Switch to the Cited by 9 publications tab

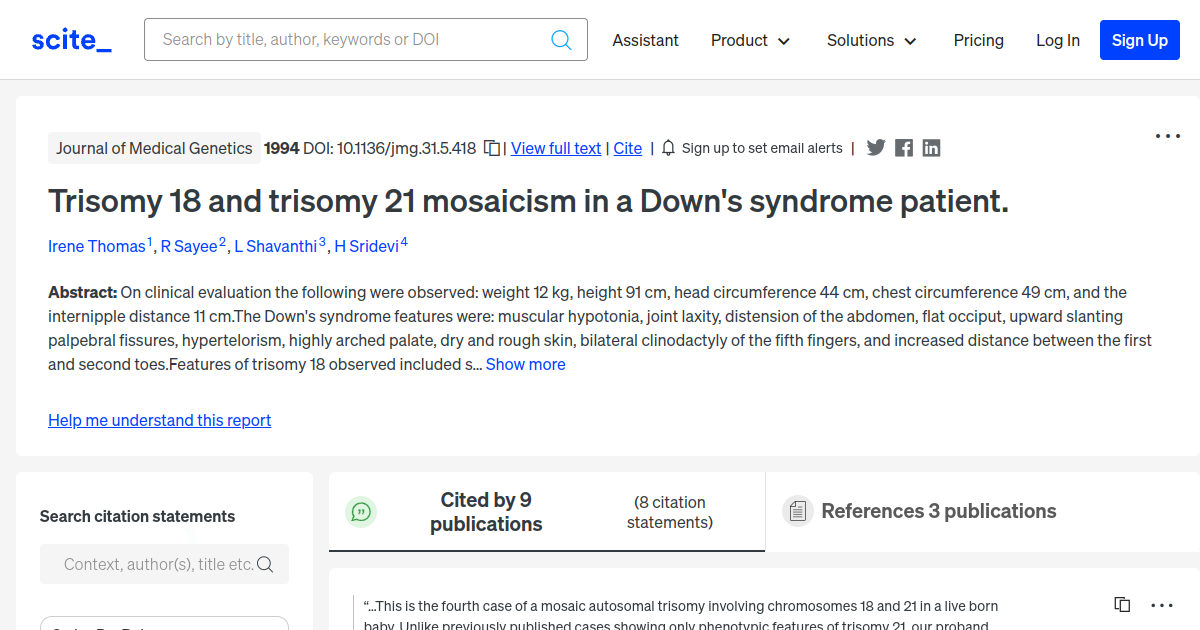[x=486, y=512]
